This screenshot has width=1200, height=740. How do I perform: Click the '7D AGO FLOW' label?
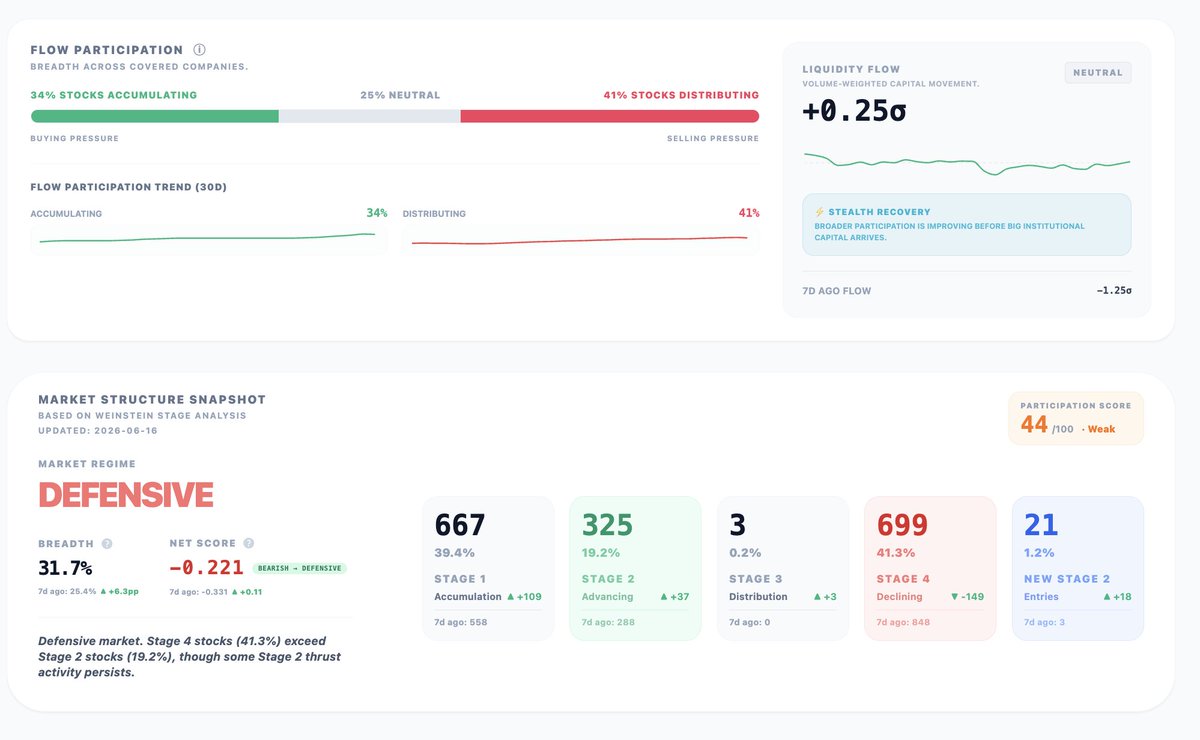click(x=837, y=291)
